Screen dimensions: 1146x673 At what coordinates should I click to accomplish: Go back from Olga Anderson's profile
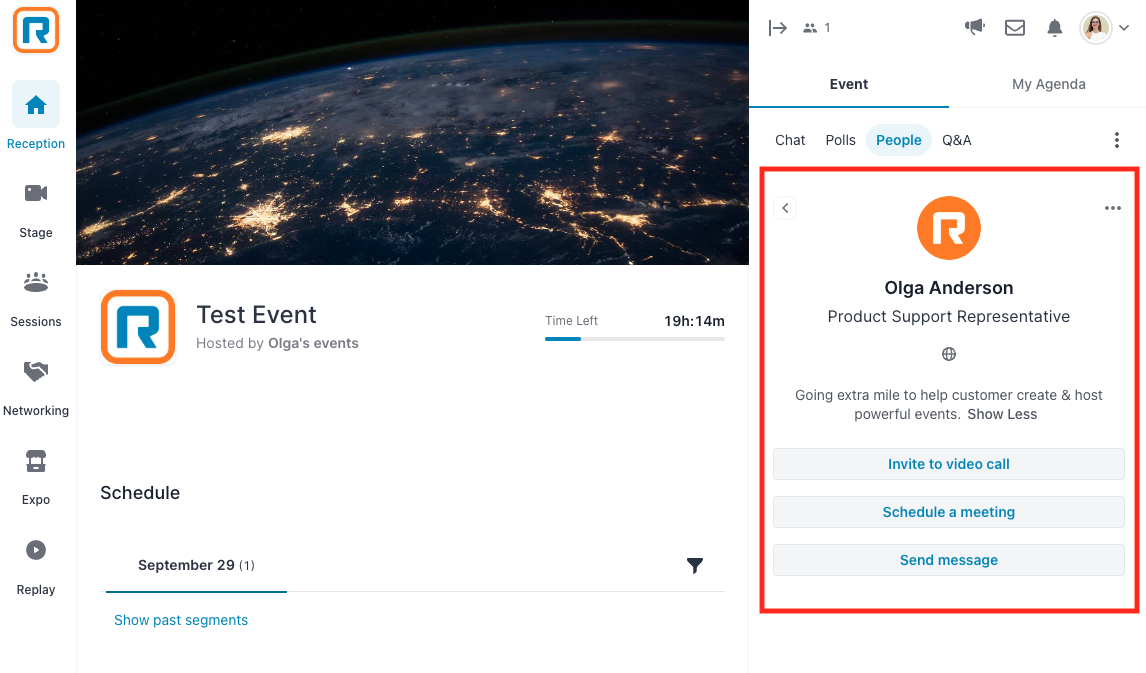(x=785, y=208)
